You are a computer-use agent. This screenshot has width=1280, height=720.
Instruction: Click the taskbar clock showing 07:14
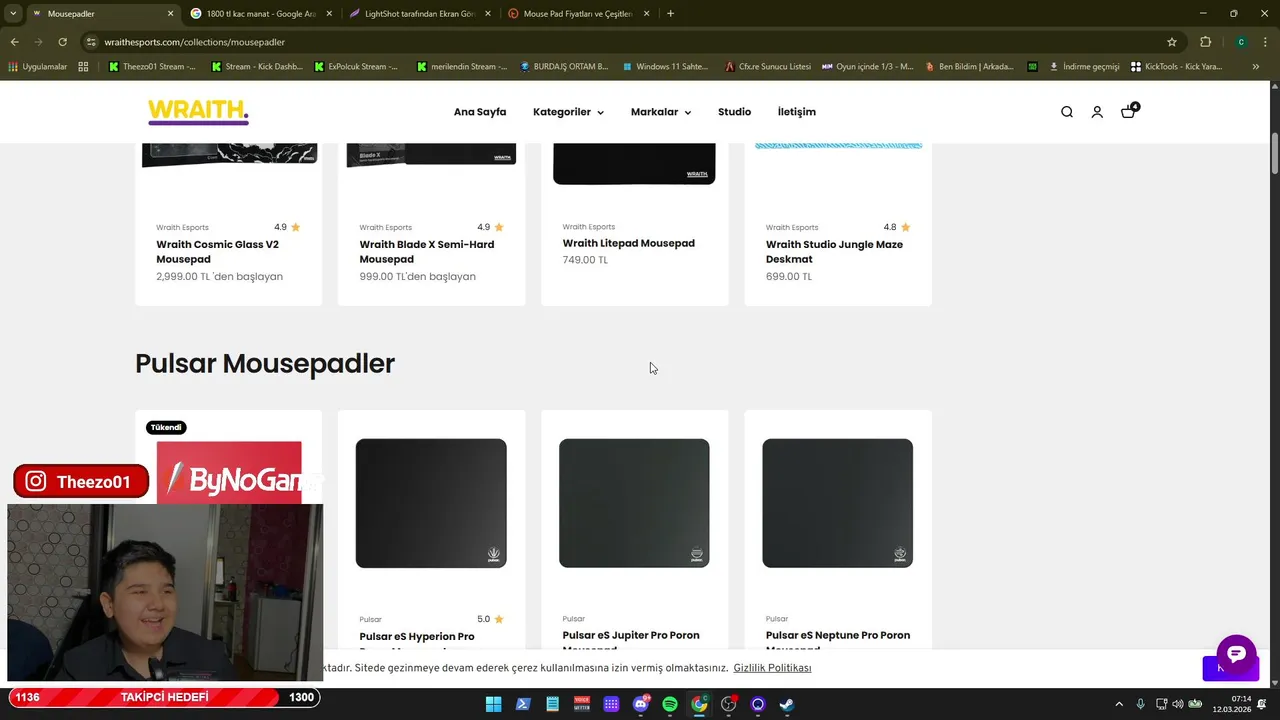[1232, 704]
